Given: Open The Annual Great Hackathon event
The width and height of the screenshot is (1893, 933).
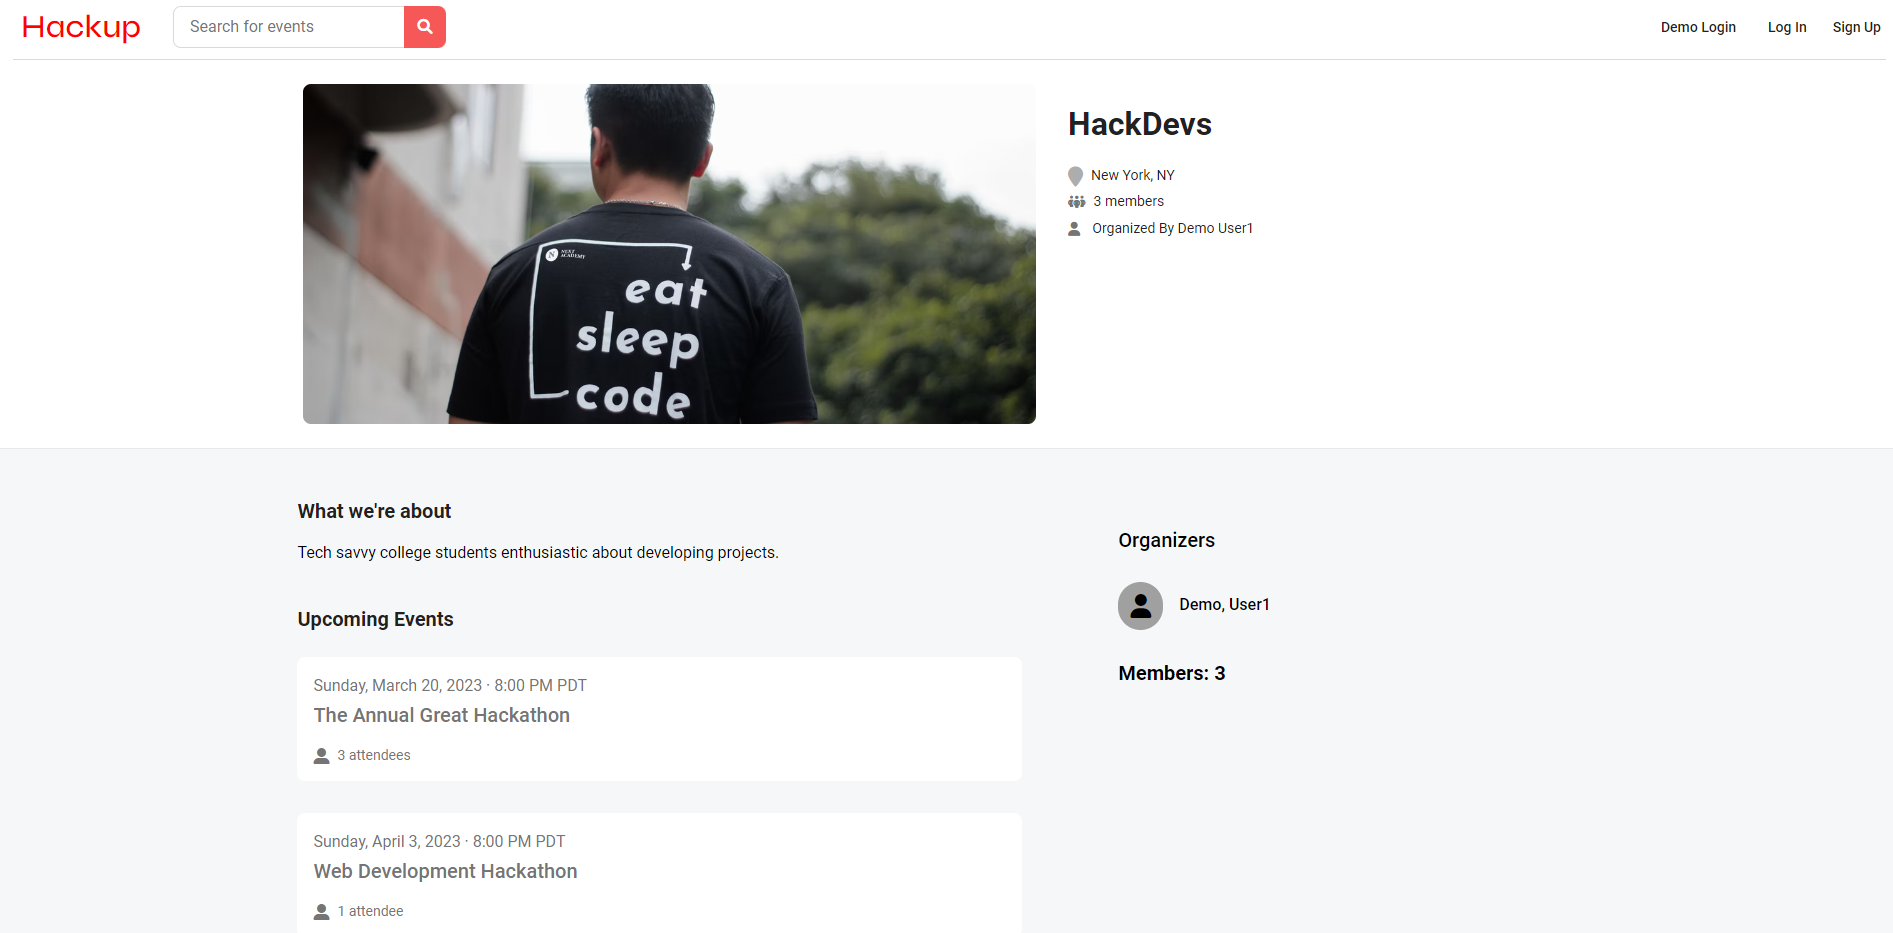Looking at the screenshot, I should (441, 715).
